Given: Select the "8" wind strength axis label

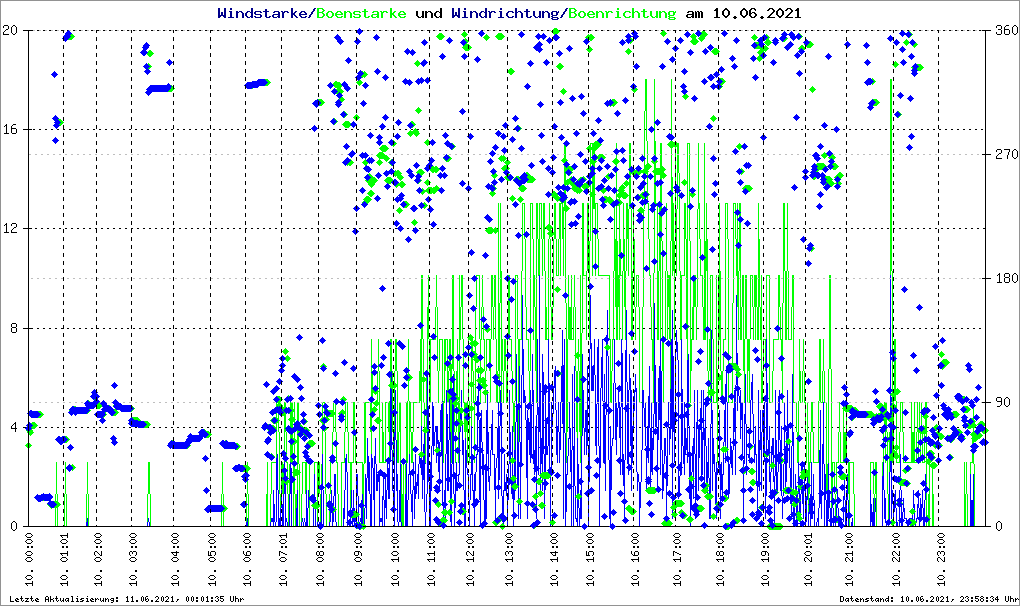Looking at the screenshot, I should pyautogui.click(x=13, y=328).
